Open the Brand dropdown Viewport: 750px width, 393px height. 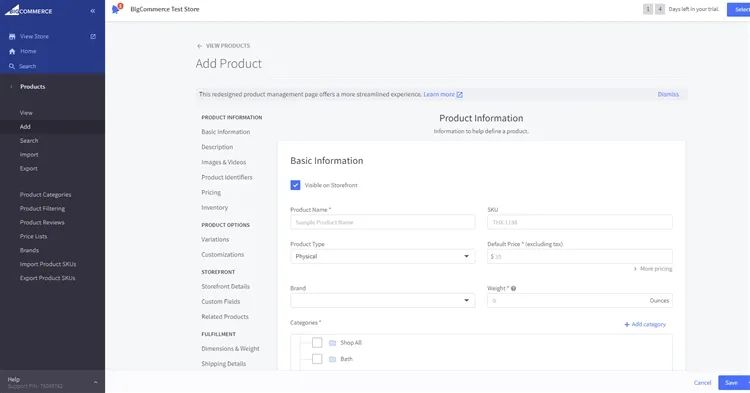click(382, 300)
